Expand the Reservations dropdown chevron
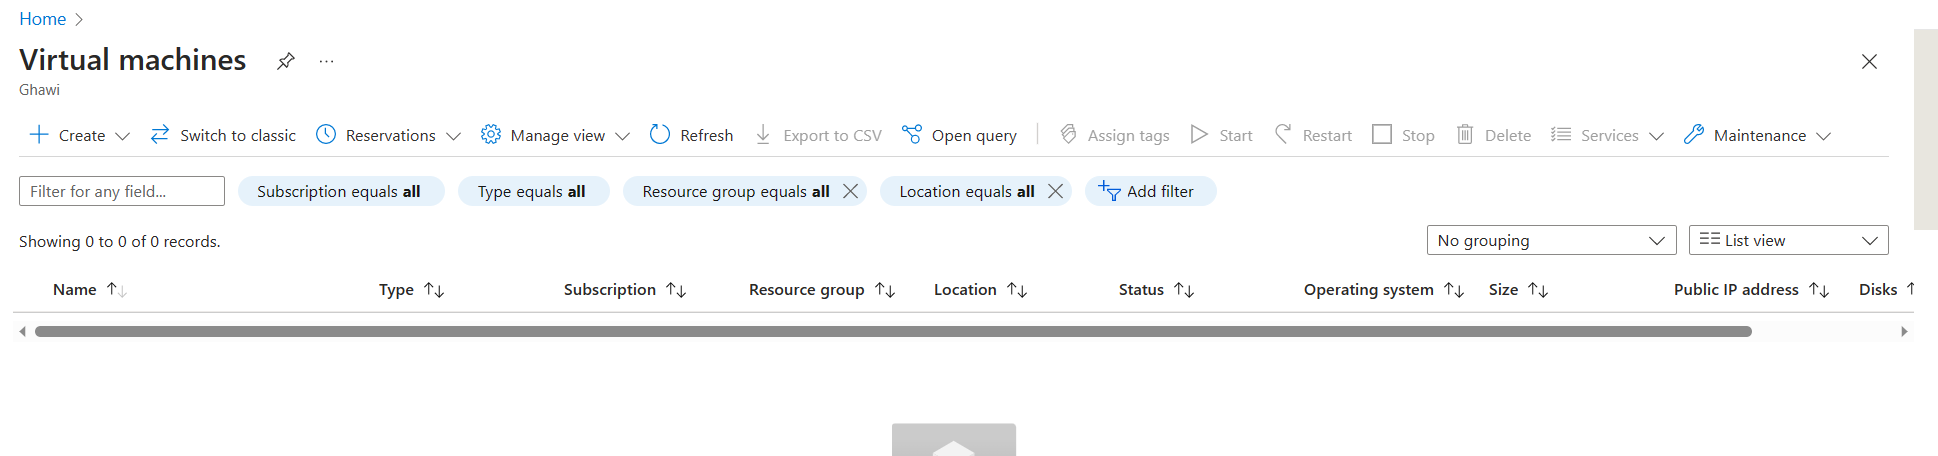Screen dimensions: 1938x456 453,136
